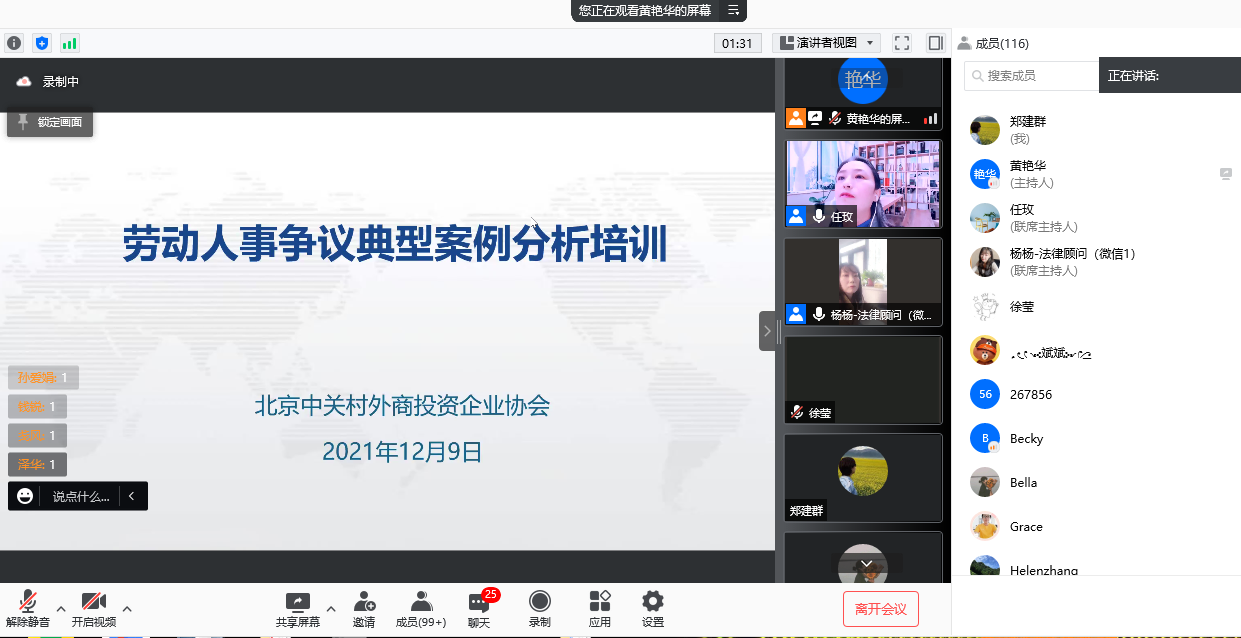Viewport: 1241px width, 638px height.
Task: Click the 搜索成员 search field
Action: 1031,75
